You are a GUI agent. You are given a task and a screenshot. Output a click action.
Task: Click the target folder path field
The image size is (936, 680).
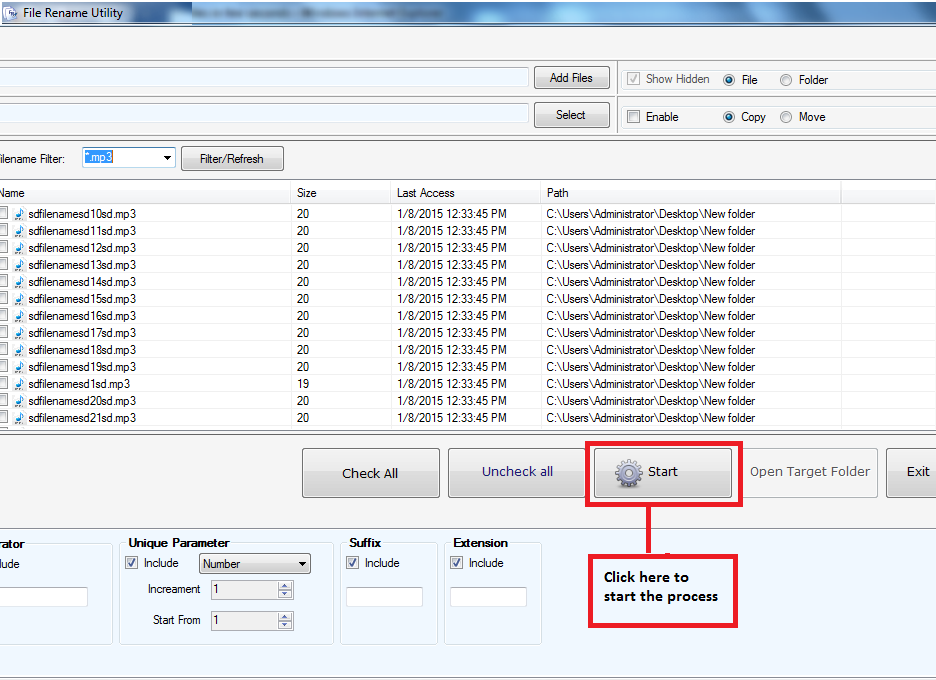(x=264, y=114)
